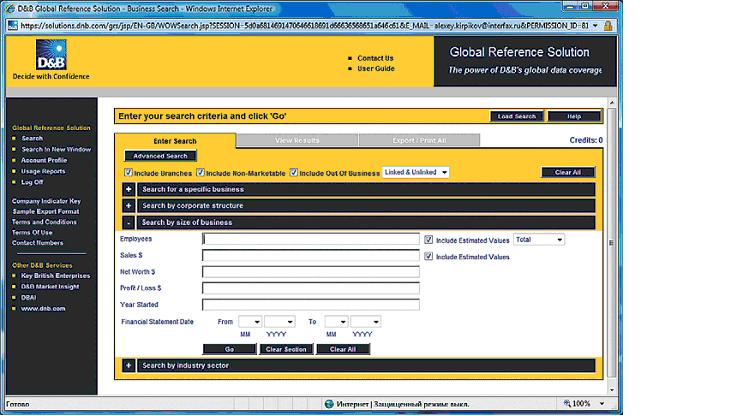This screenshot has height=416, width=736.
Task: Toggle Include Out Of Business checkbox
Action: pos(294,172)
